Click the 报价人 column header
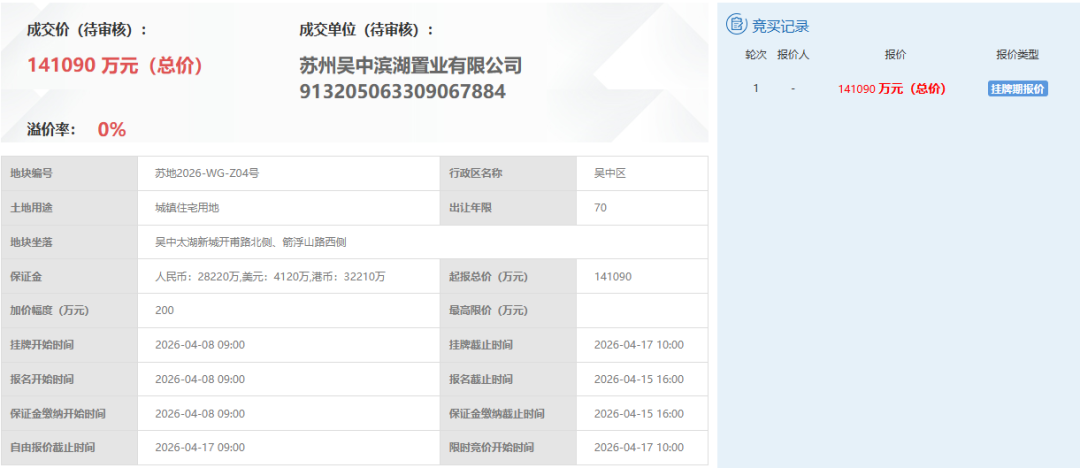 pos(793,55)
